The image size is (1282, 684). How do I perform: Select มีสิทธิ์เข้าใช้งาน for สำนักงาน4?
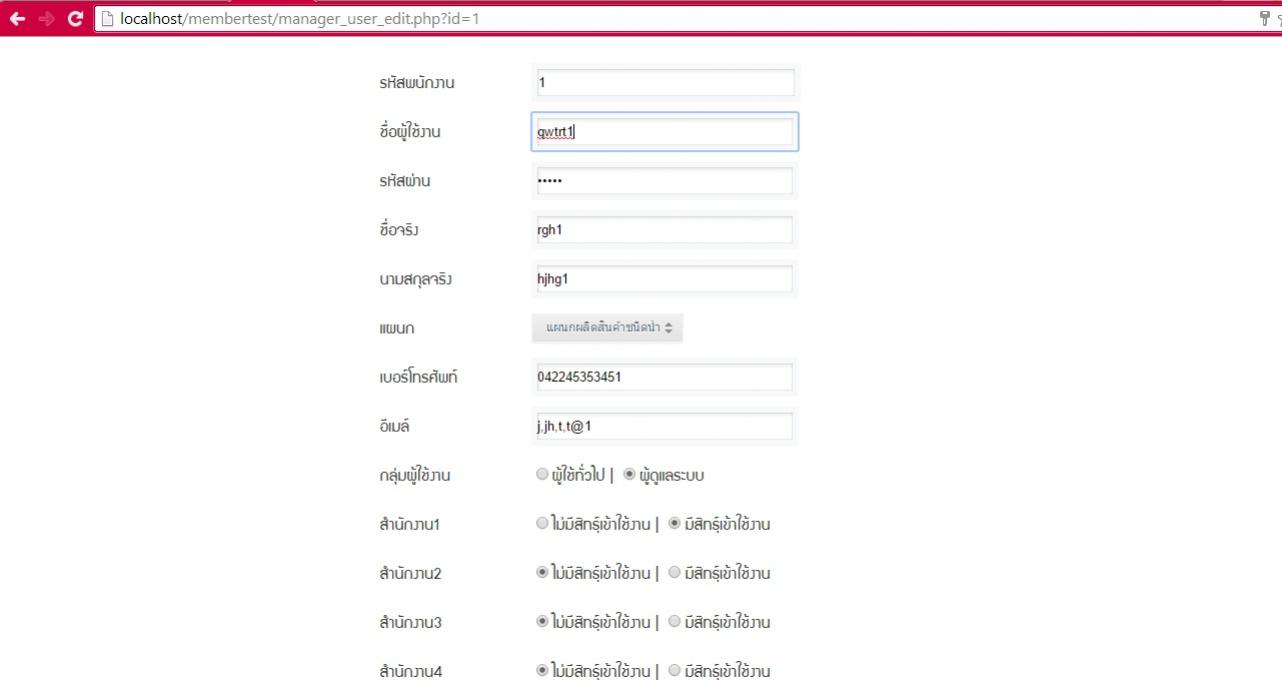675,670
